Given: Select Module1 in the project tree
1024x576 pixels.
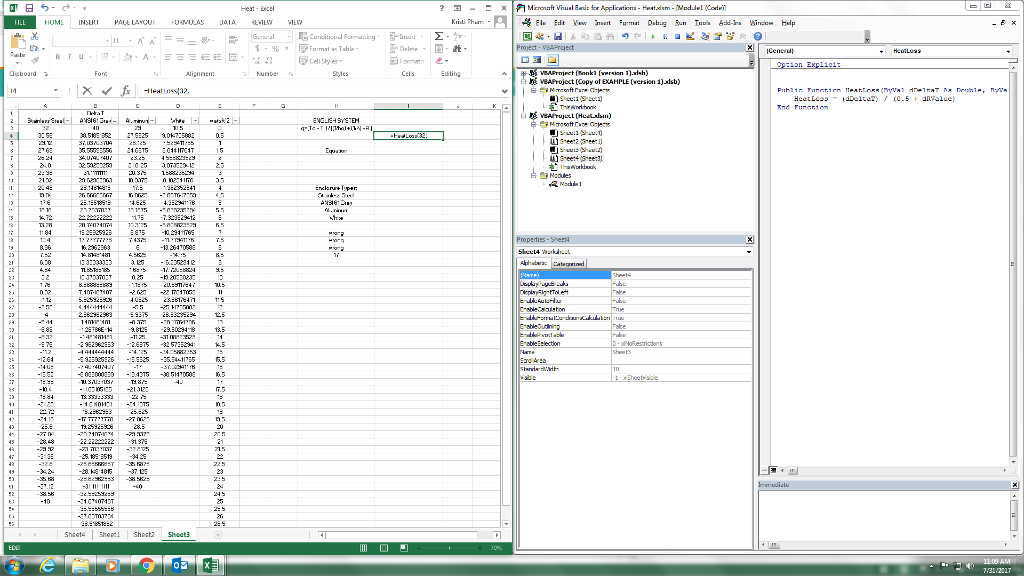Looking at the screenshot, I should click(x=572, y=183).
